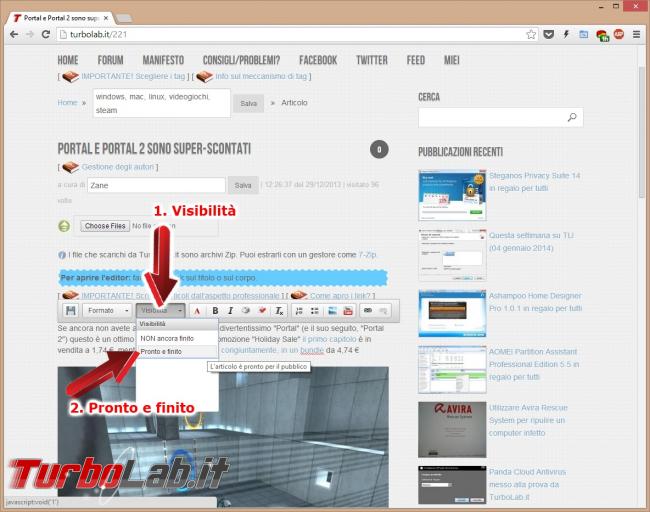This screenshot has width=650, height=512.
Task: Open a new browser tab
Action: click(123, 18)
